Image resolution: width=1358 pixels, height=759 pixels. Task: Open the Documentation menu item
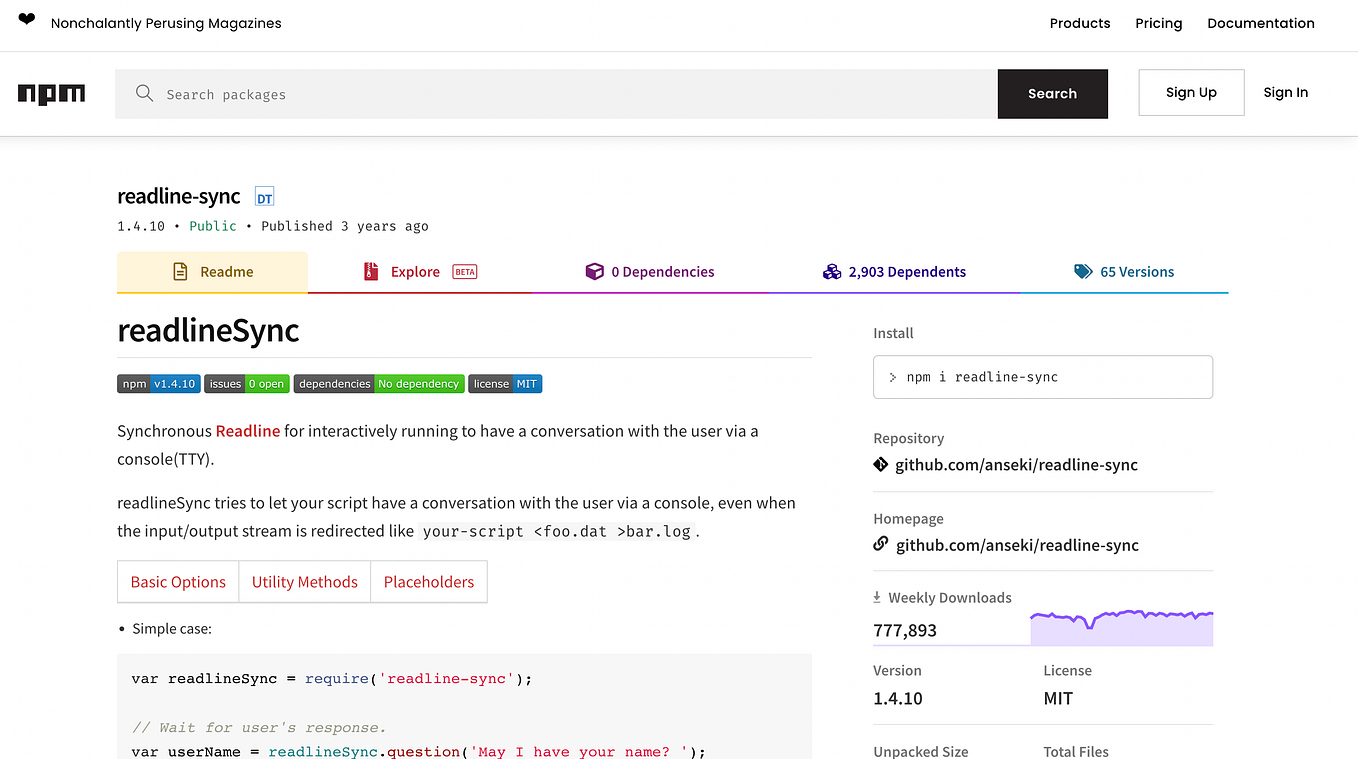[x=1261, y=23]
